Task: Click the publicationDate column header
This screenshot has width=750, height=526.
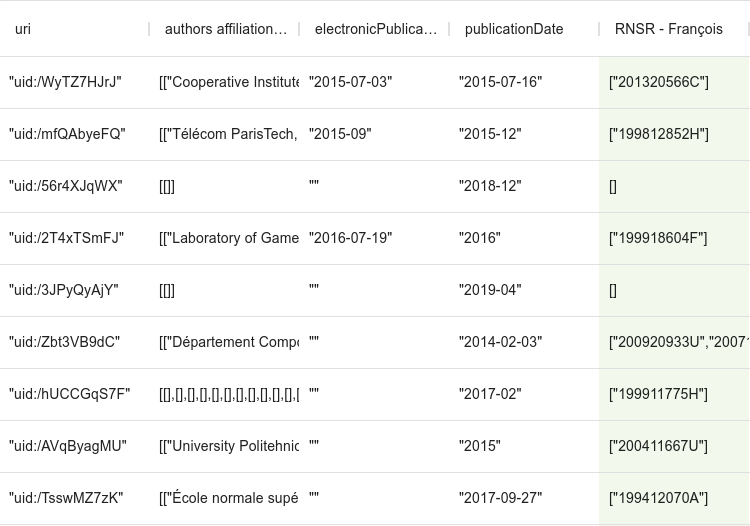Action: [514, 29]
